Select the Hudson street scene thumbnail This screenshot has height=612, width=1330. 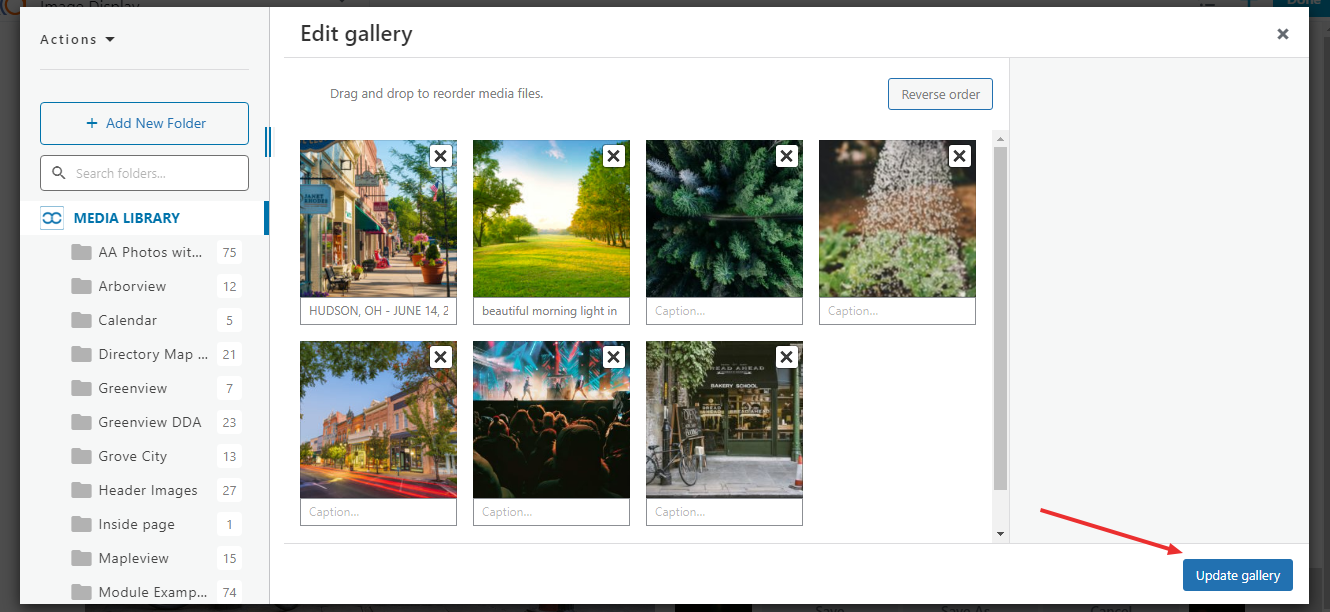click(x=378, y=219)
